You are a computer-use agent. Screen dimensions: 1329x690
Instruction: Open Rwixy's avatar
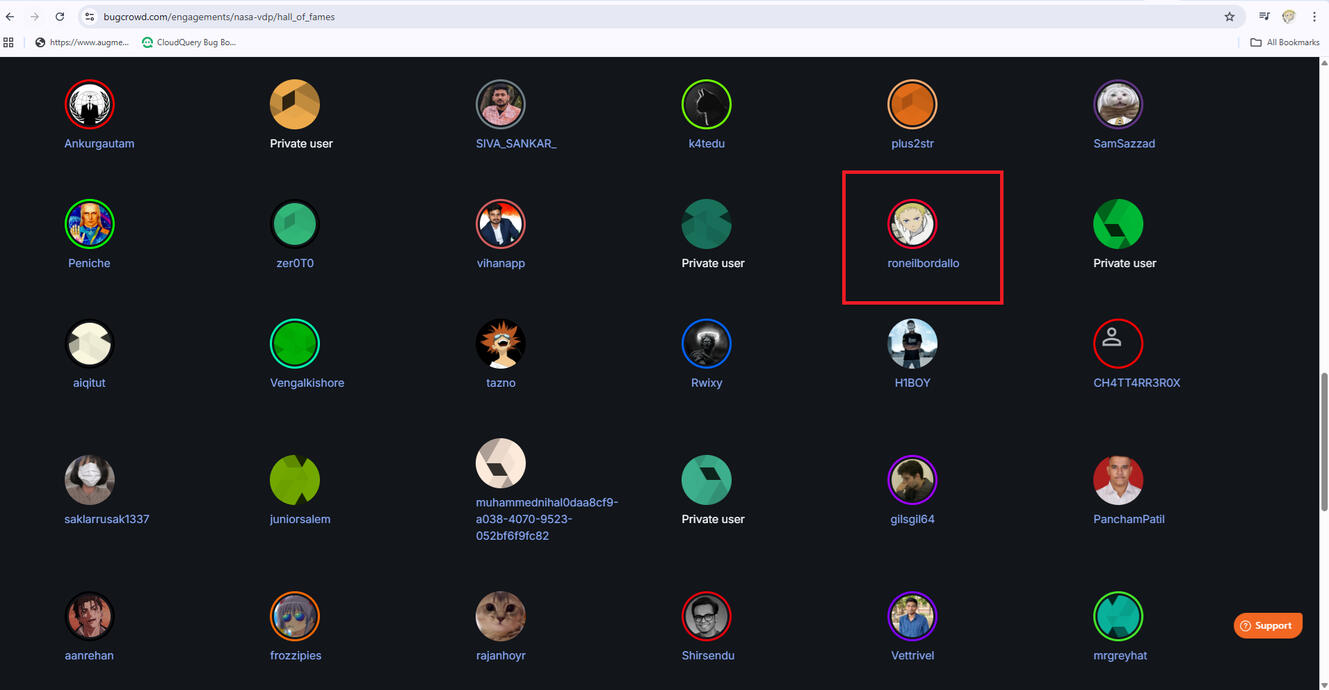click(707, 344)
